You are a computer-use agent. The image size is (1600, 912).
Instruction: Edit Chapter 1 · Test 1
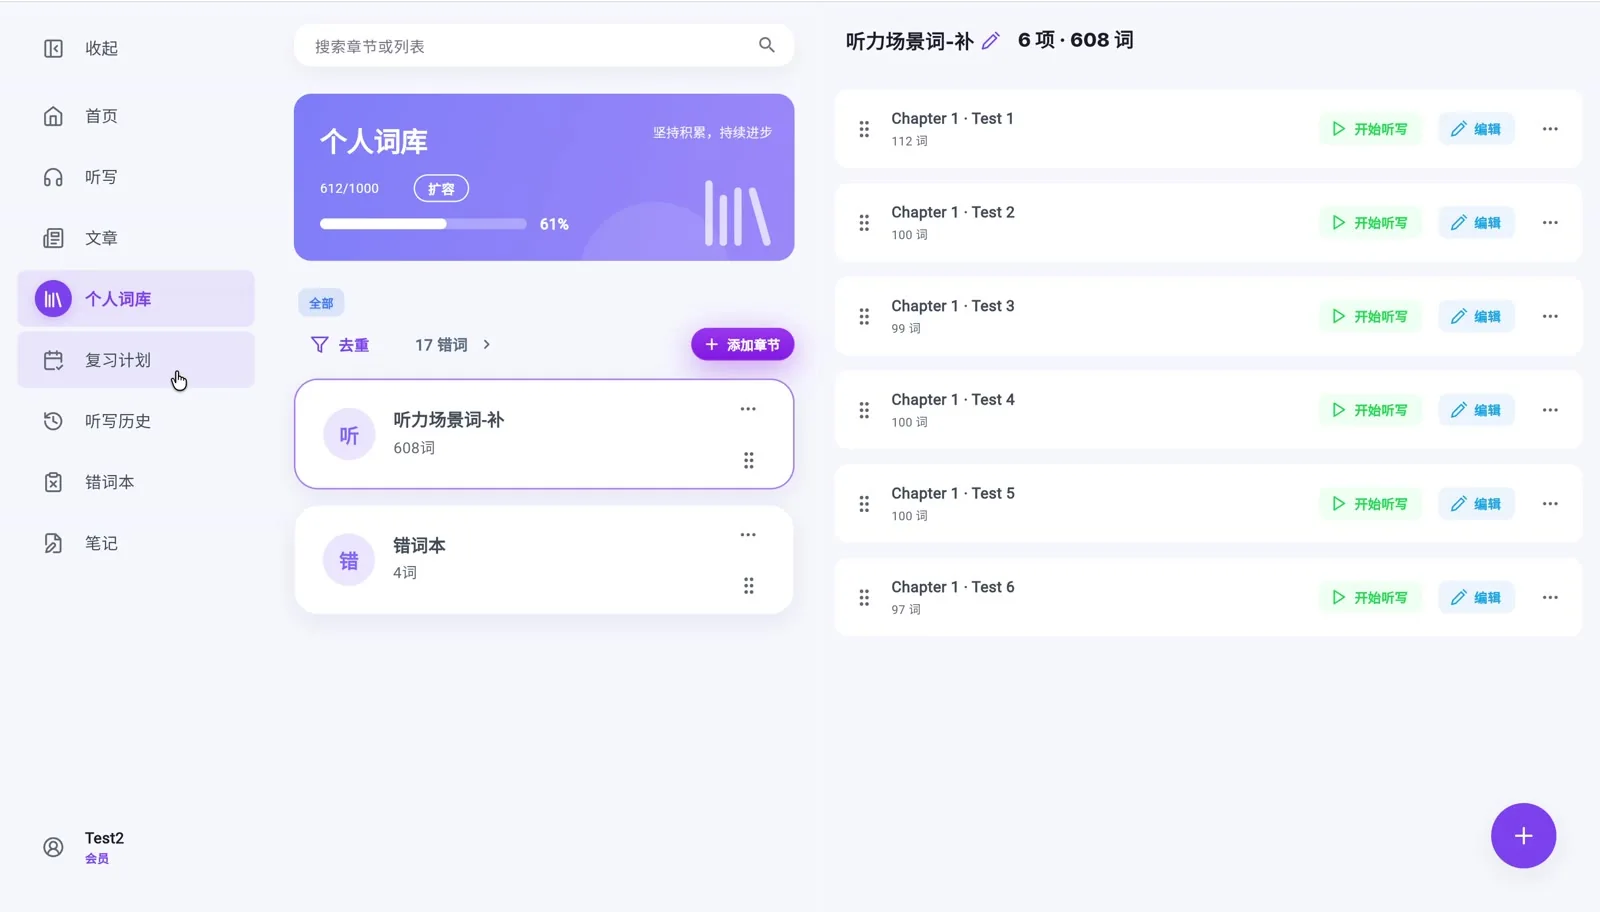[x=1476, y=129]
